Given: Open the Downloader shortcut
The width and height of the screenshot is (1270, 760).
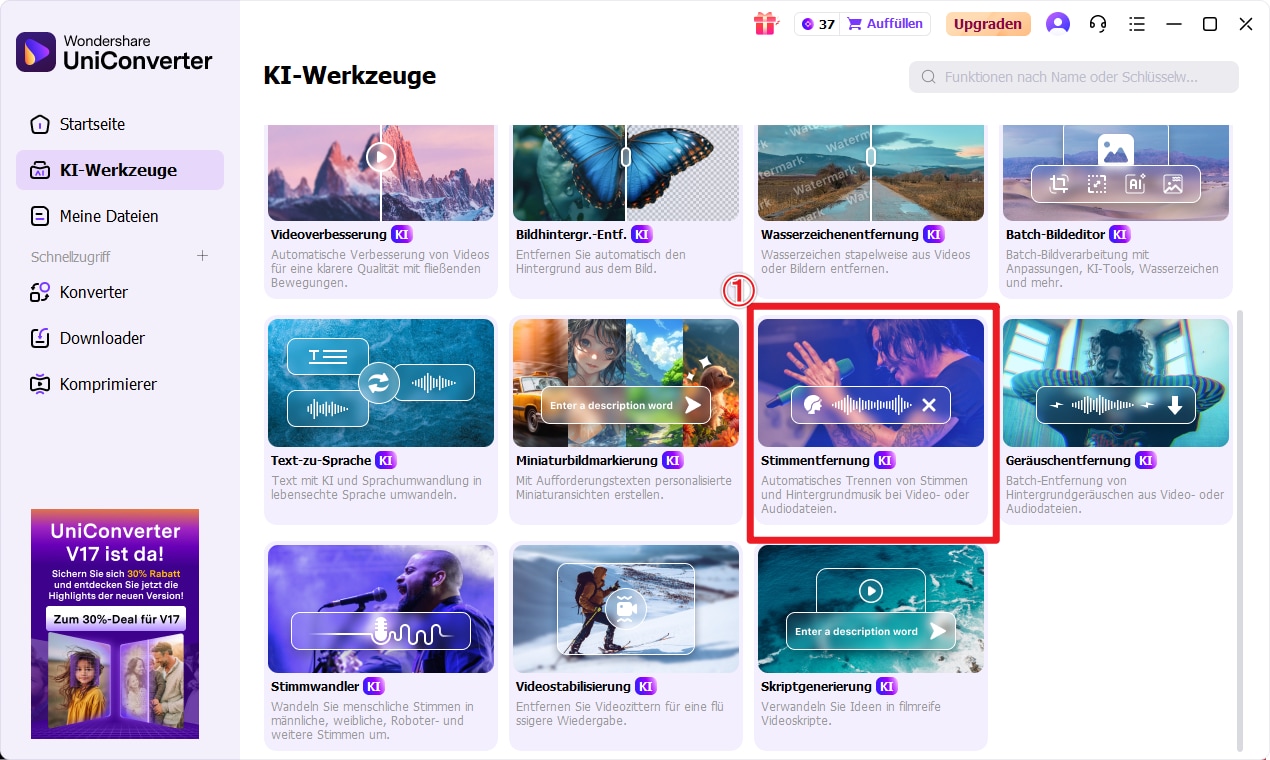Looking at the screenshot, I should pos(102,338).
